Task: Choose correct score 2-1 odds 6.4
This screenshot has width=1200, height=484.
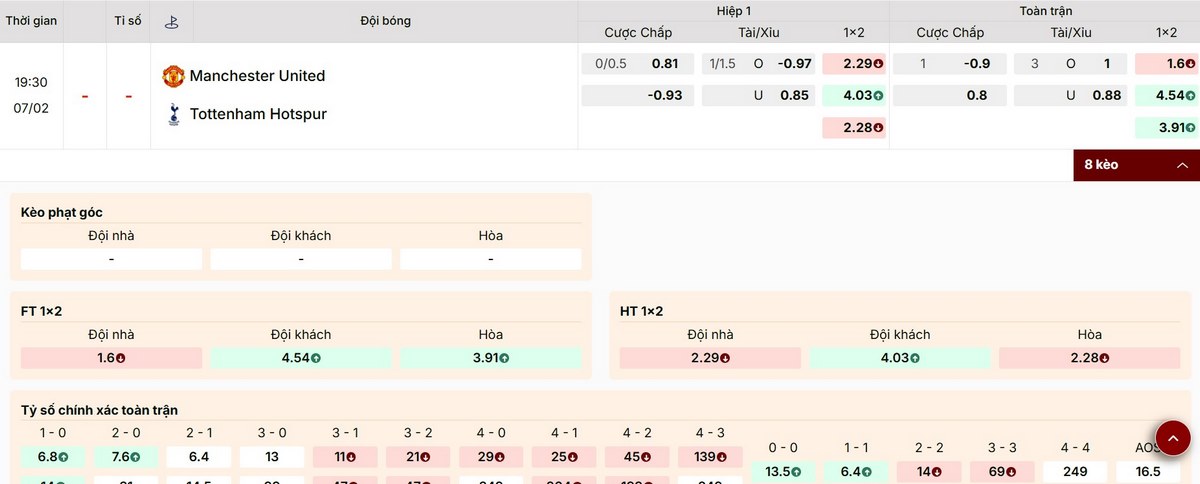Action: tap(199, 457)
